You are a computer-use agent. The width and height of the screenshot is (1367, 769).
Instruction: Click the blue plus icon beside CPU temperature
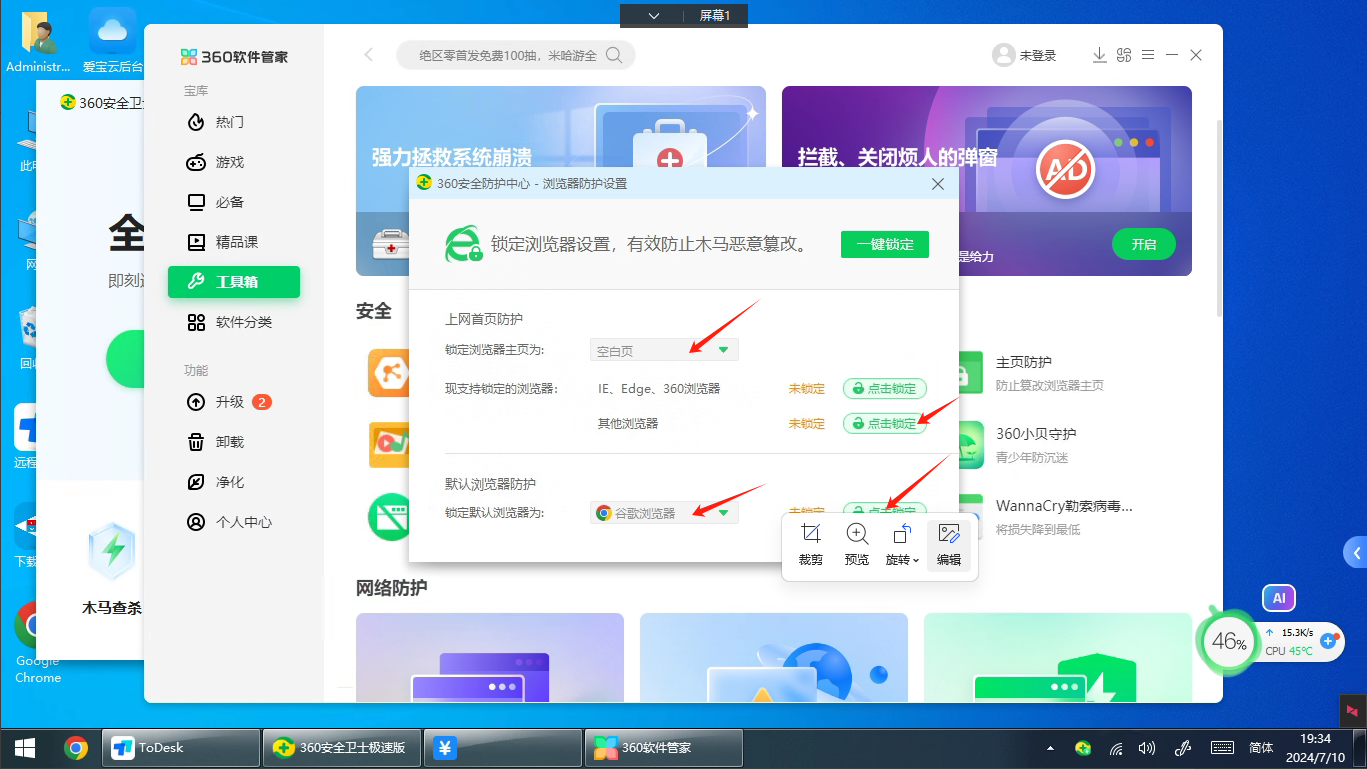tap(1329, 641)
